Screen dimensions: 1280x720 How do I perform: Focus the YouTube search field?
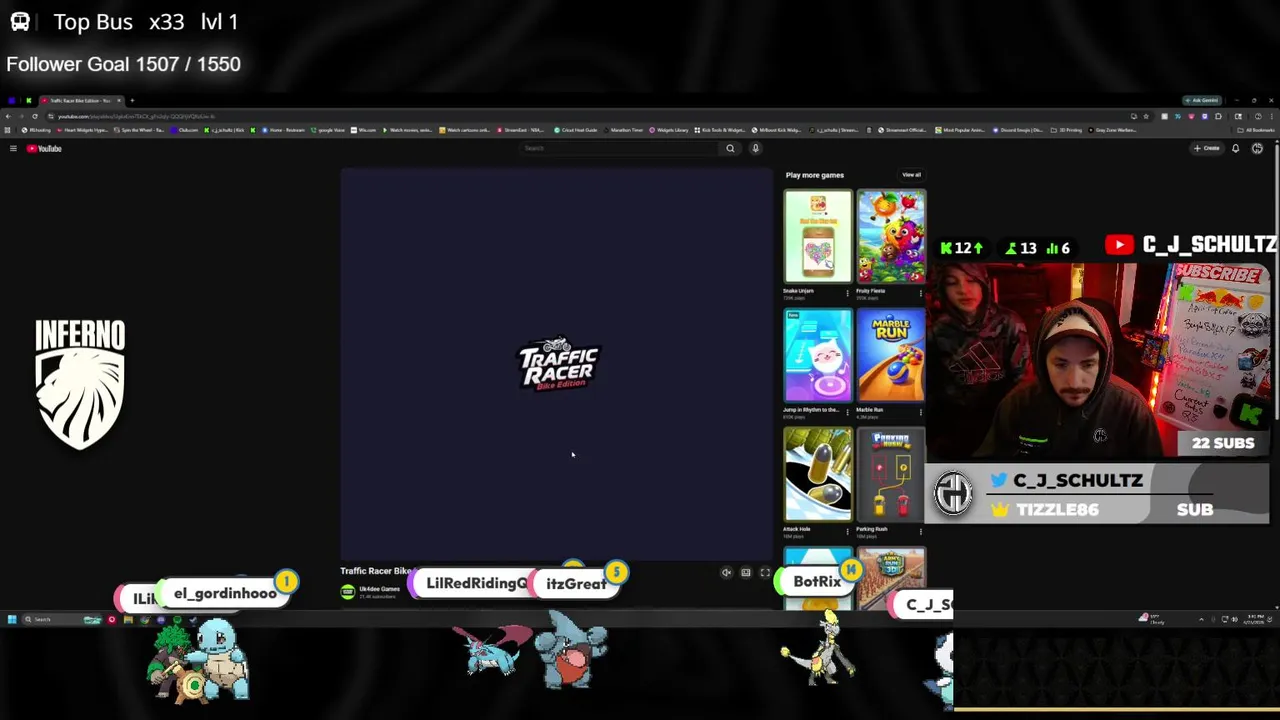[620, 148]
